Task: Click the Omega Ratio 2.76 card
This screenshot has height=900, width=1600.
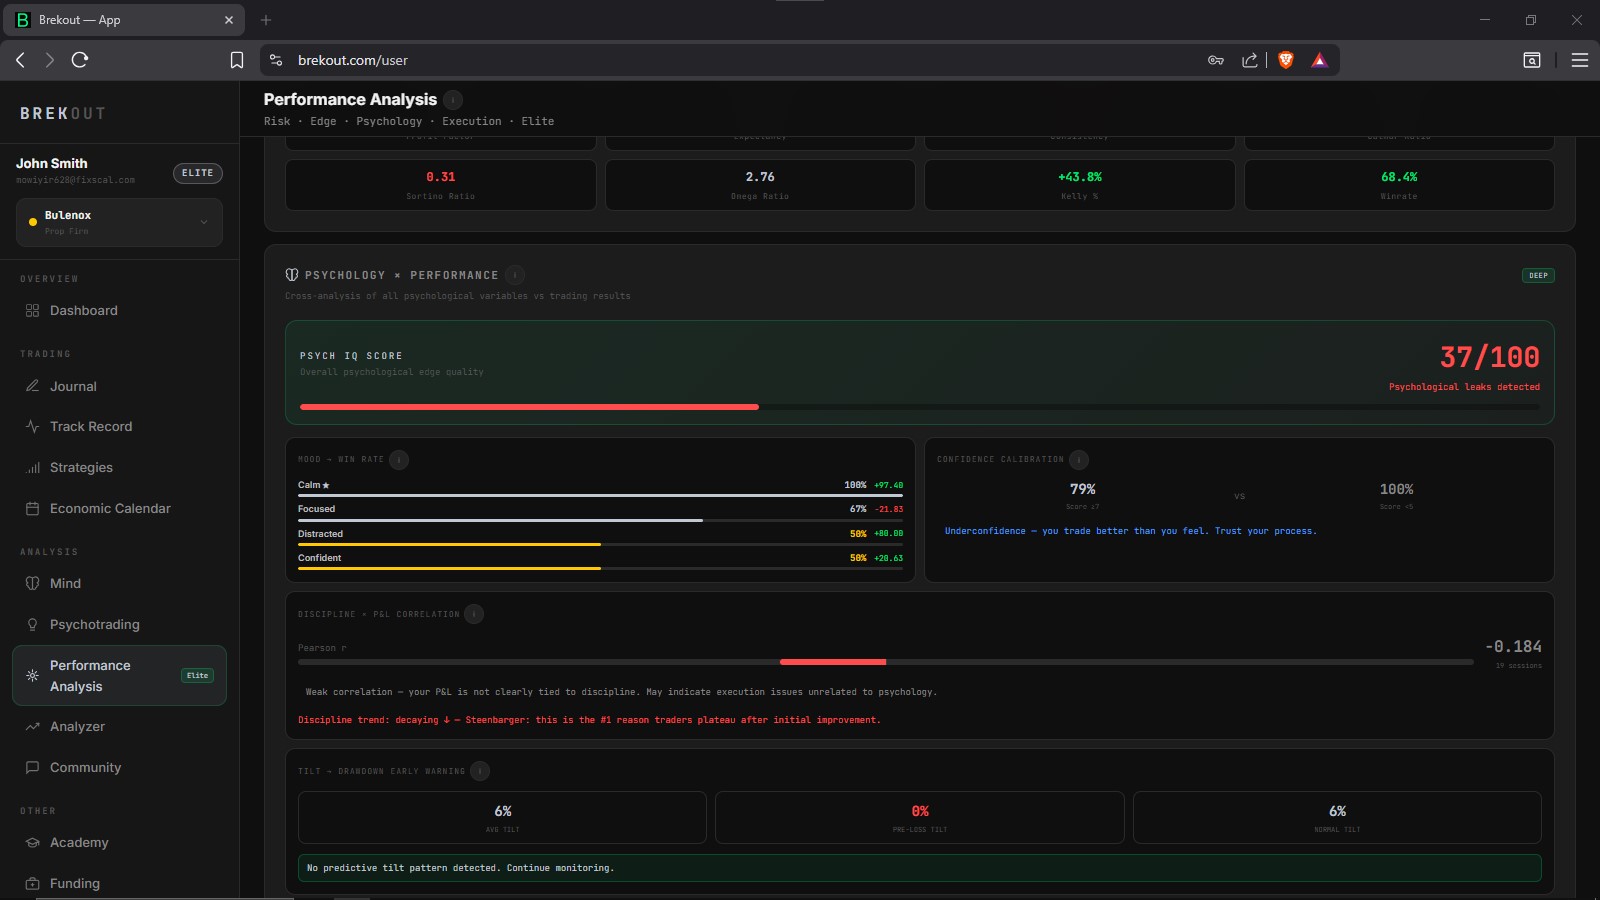Action: click(760, 185)
